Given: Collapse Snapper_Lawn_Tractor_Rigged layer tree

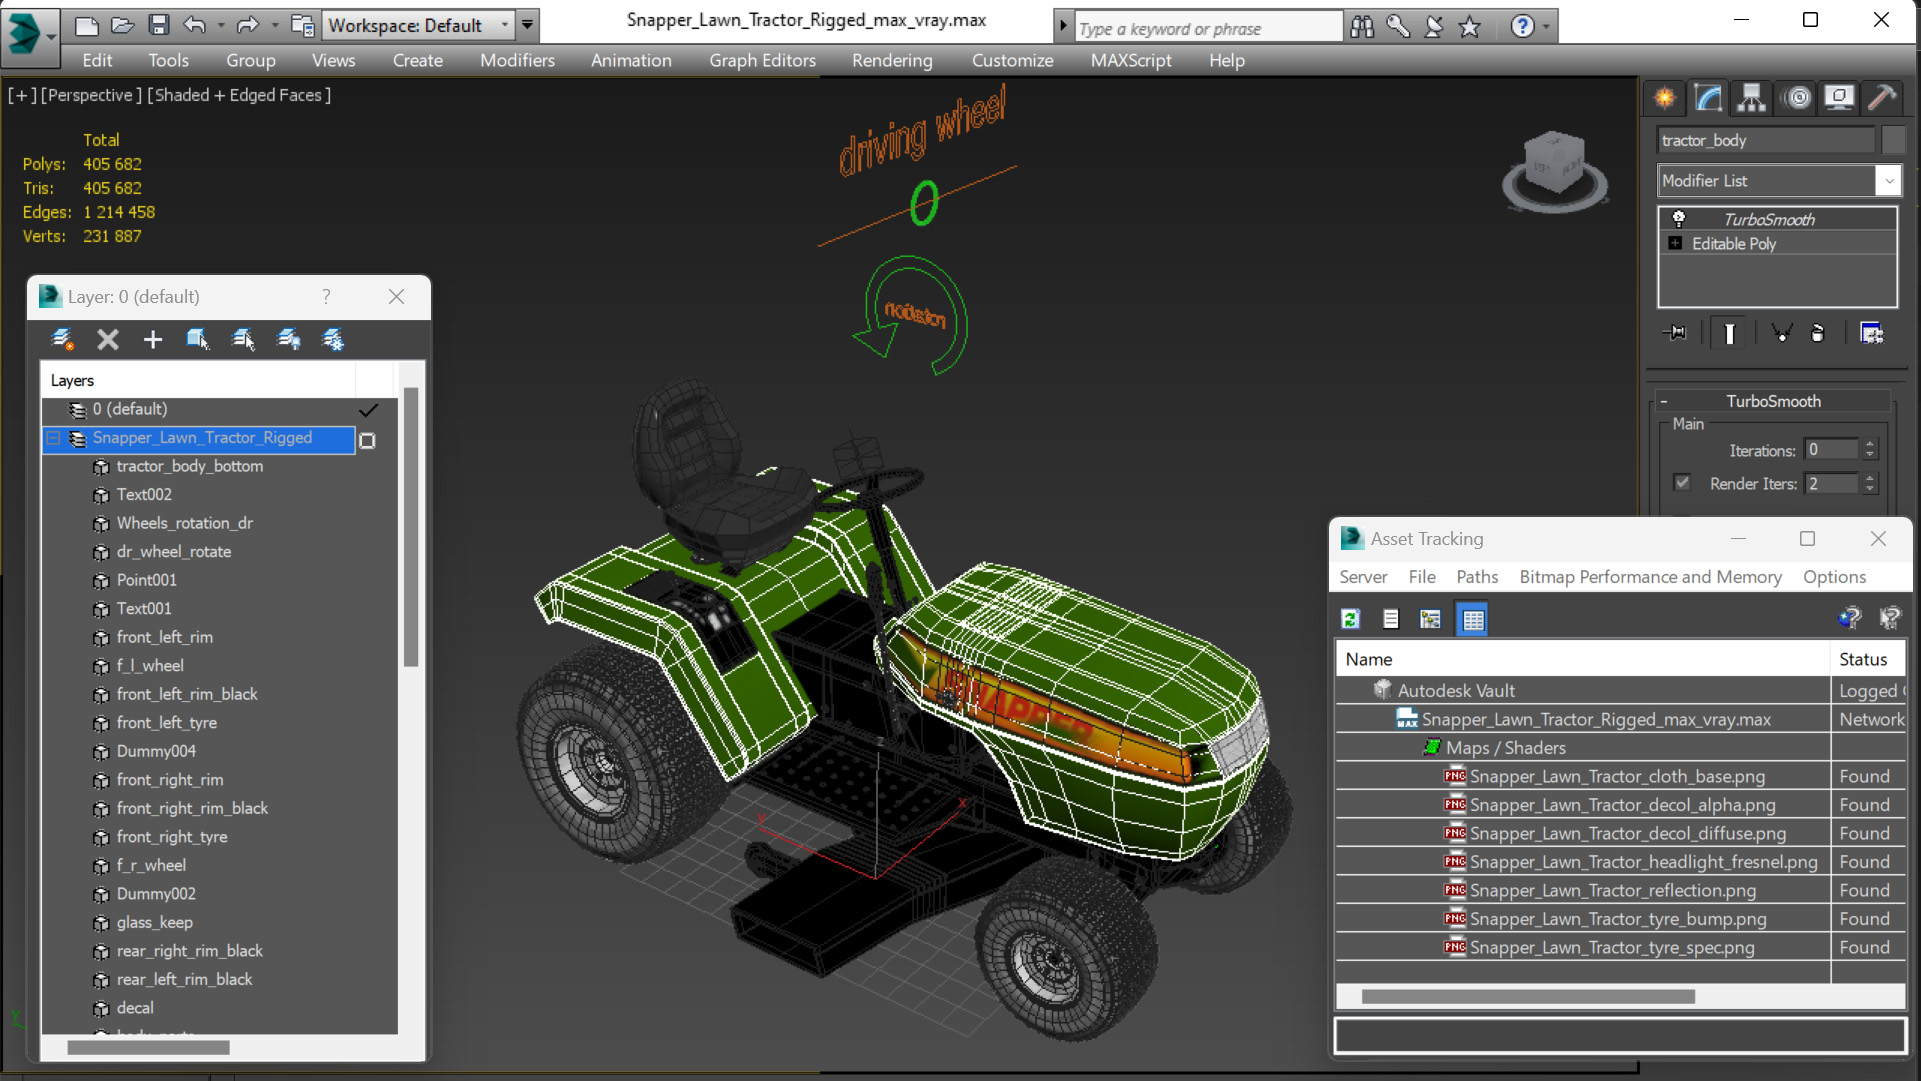Looking at the screenshot, I should click(x=54, y=438).
